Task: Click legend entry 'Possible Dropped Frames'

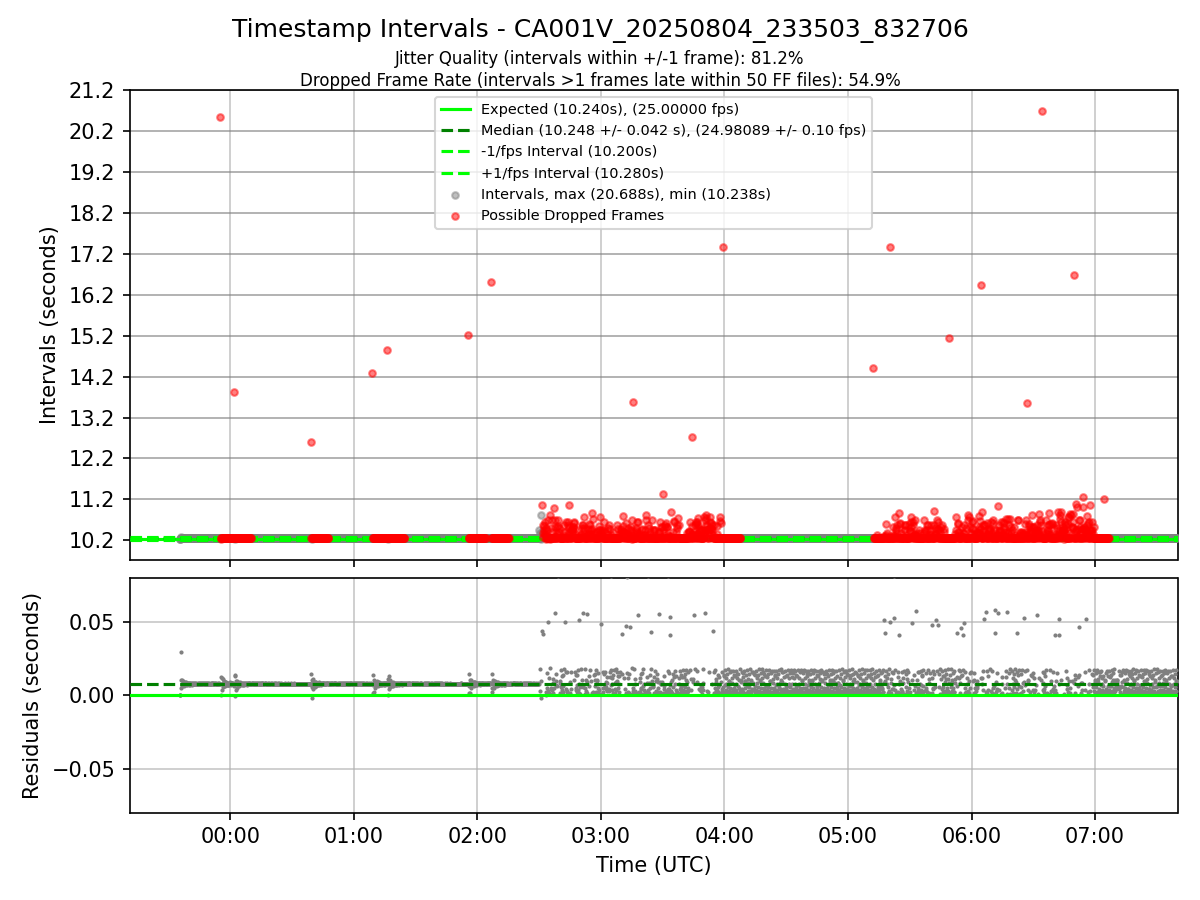Action: click(572, 215)
